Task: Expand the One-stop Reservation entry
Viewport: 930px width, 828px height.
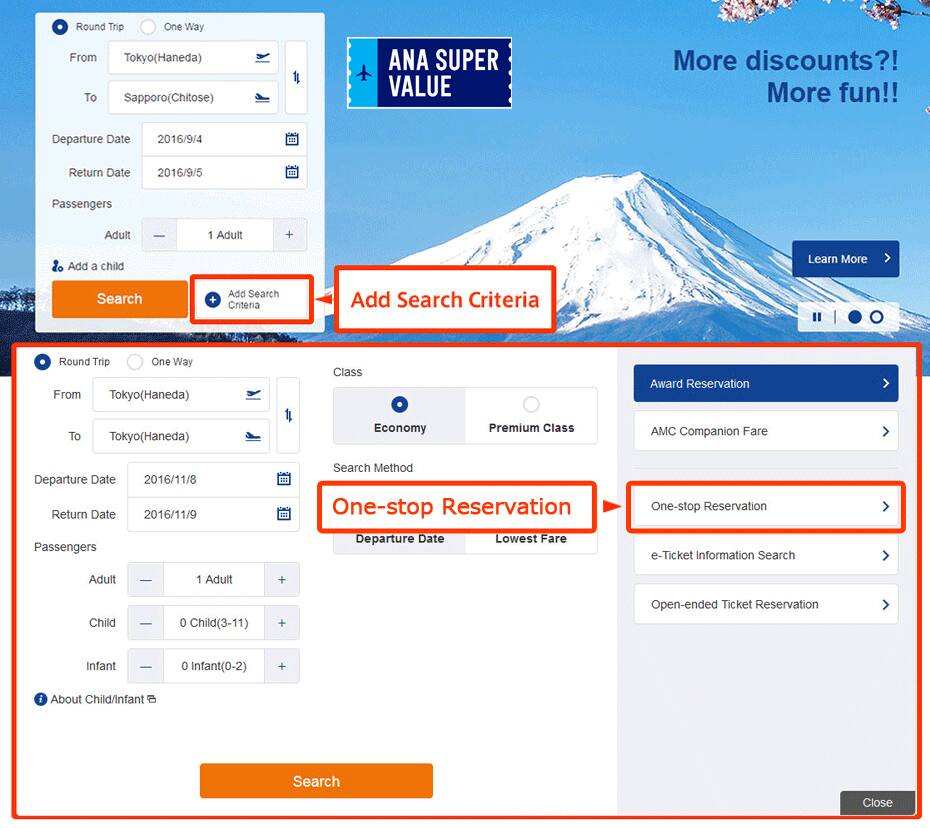Action: [x=766, y=506]
